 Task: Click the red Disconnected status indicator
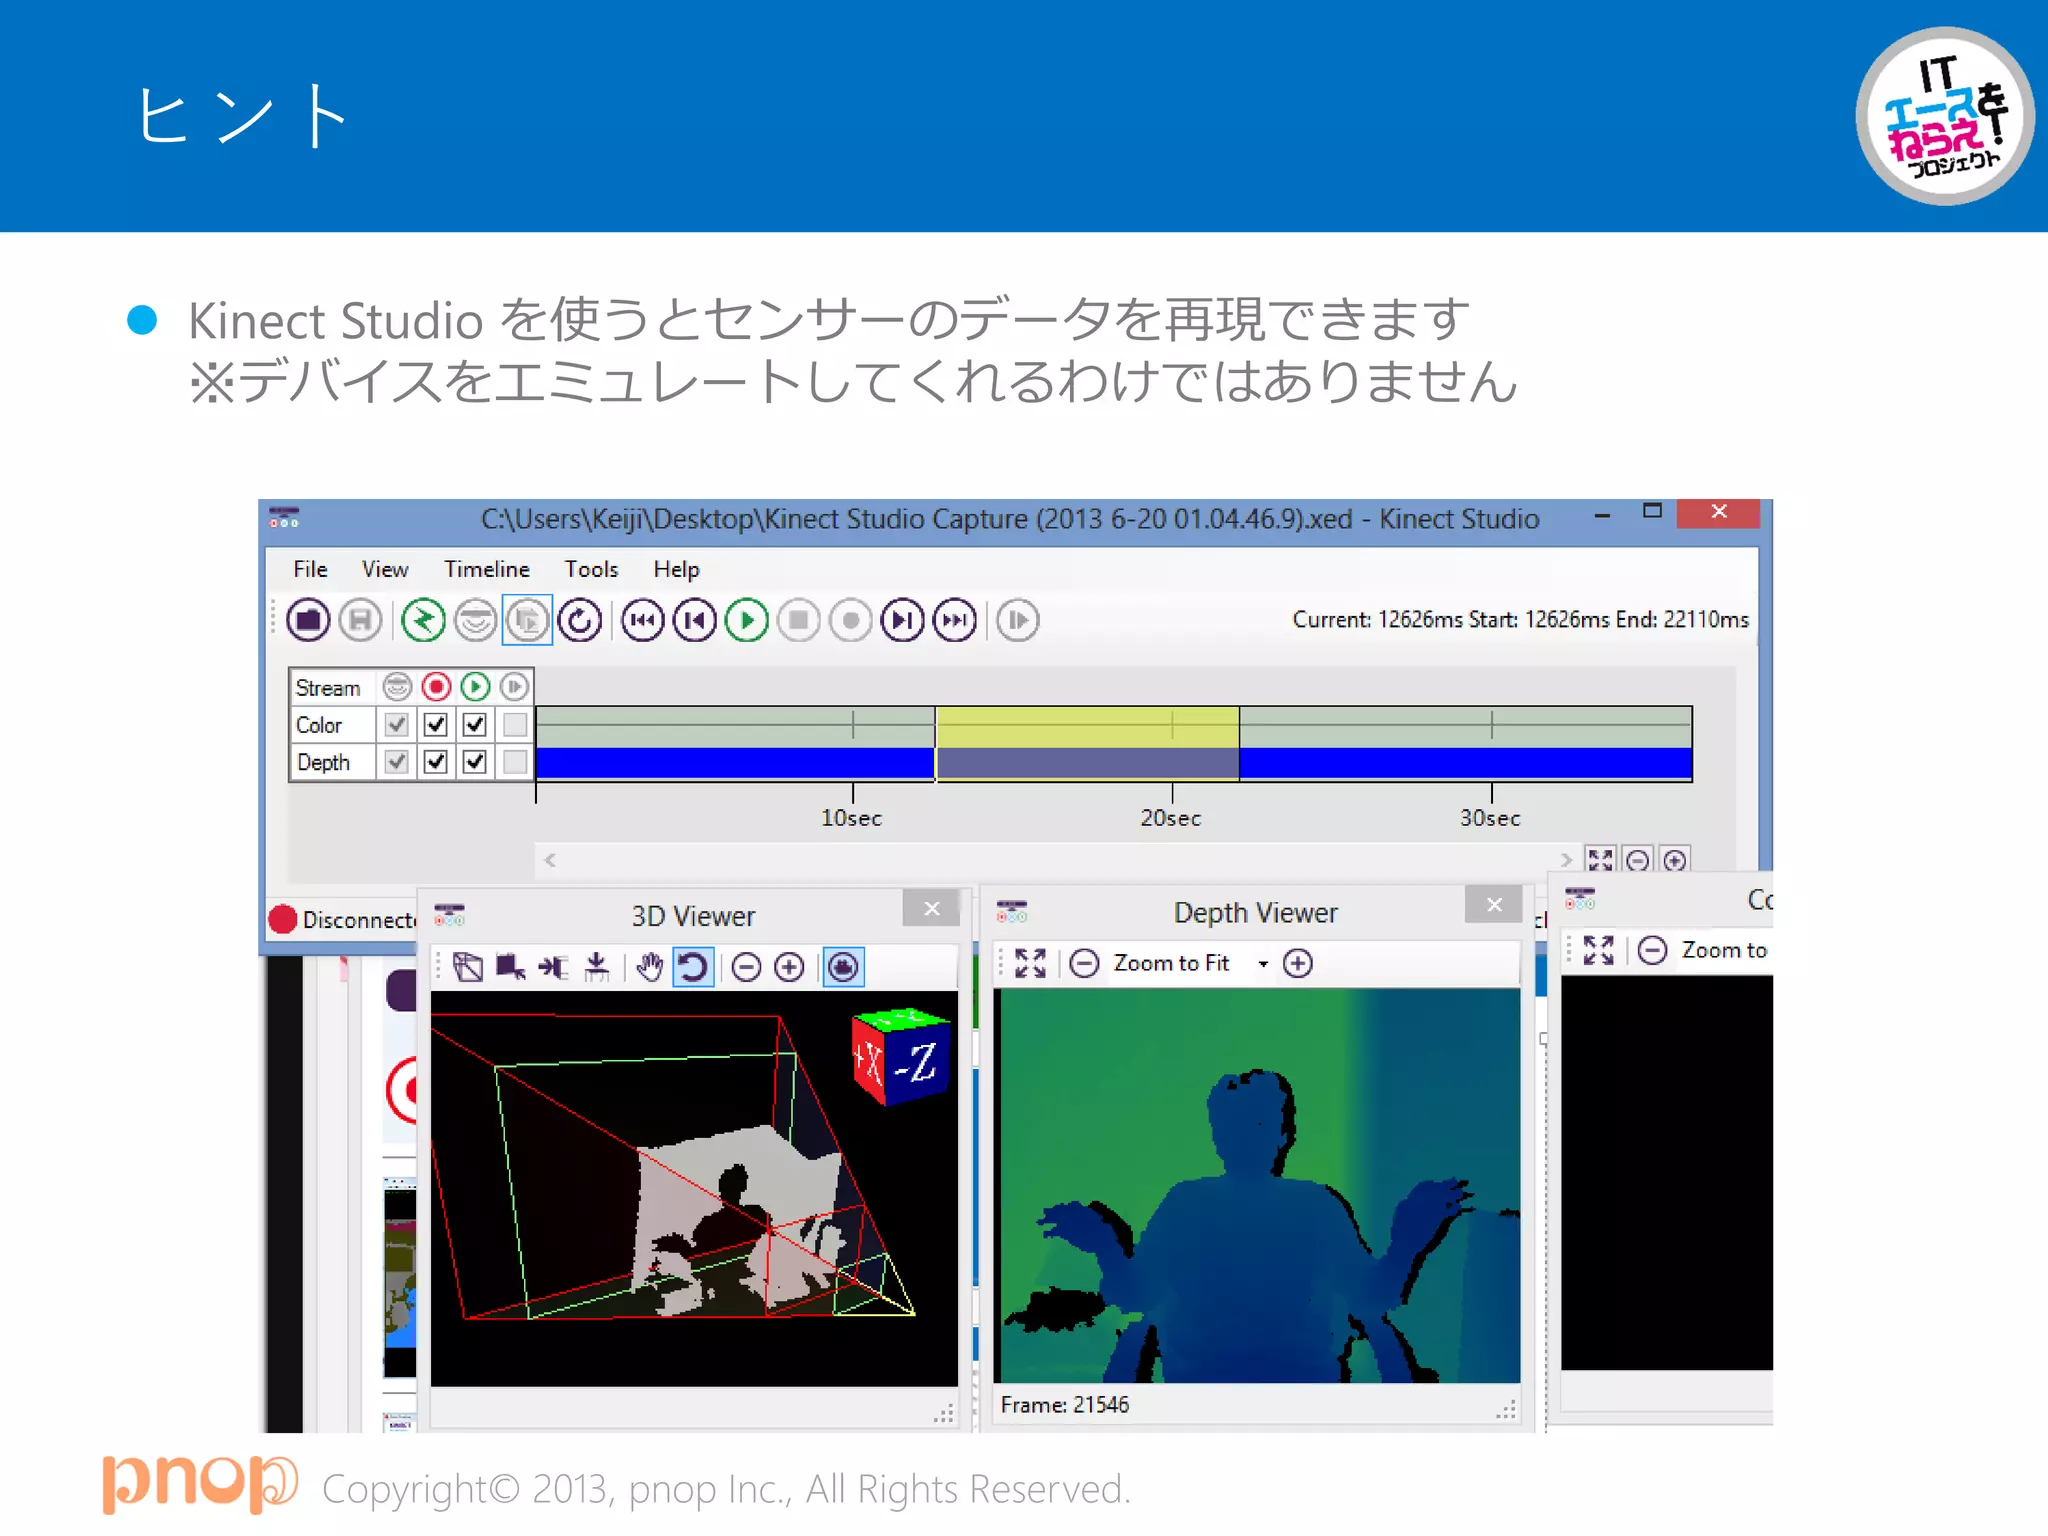pyautogui.click(x=283, y=919)
